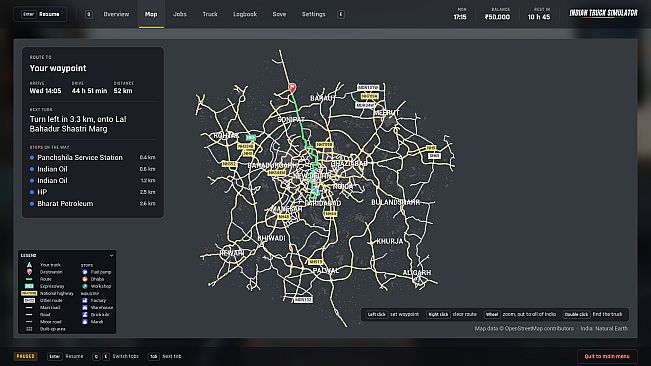Go to the Logbook tab
Image resolution: width=651 pixels, height=366 pixels.
pyautogui.click(x=245, y=14)
